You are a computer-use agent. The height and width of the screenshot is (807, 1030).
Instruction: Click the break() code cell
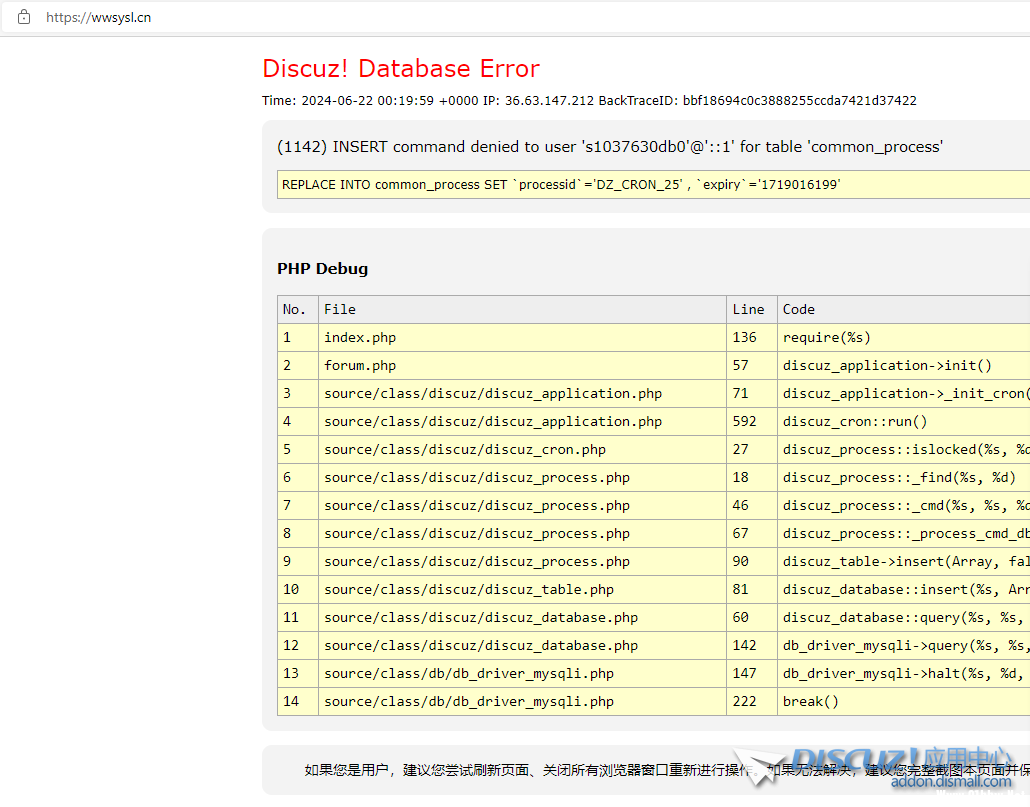click(x=810, y=701)
